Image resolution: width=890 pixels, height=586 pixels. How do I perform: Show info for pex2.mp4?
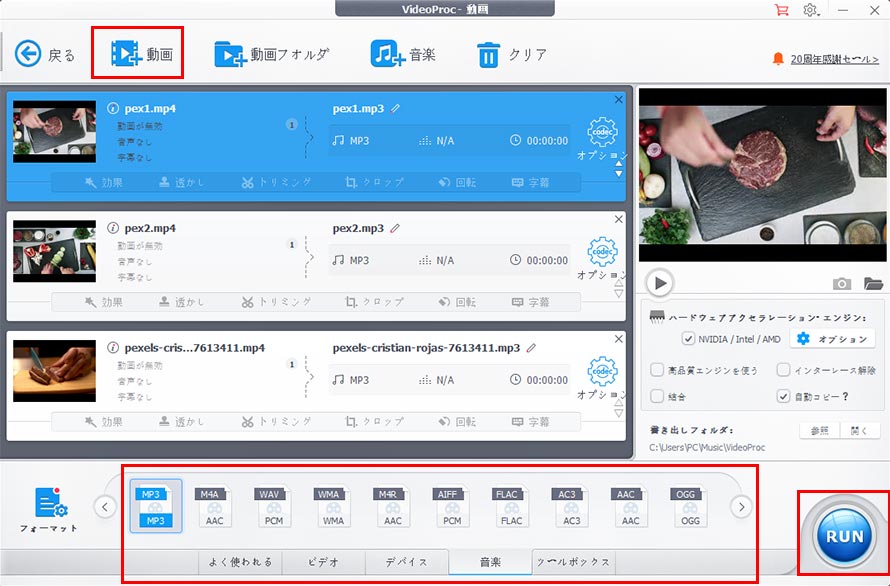point(113,228)
